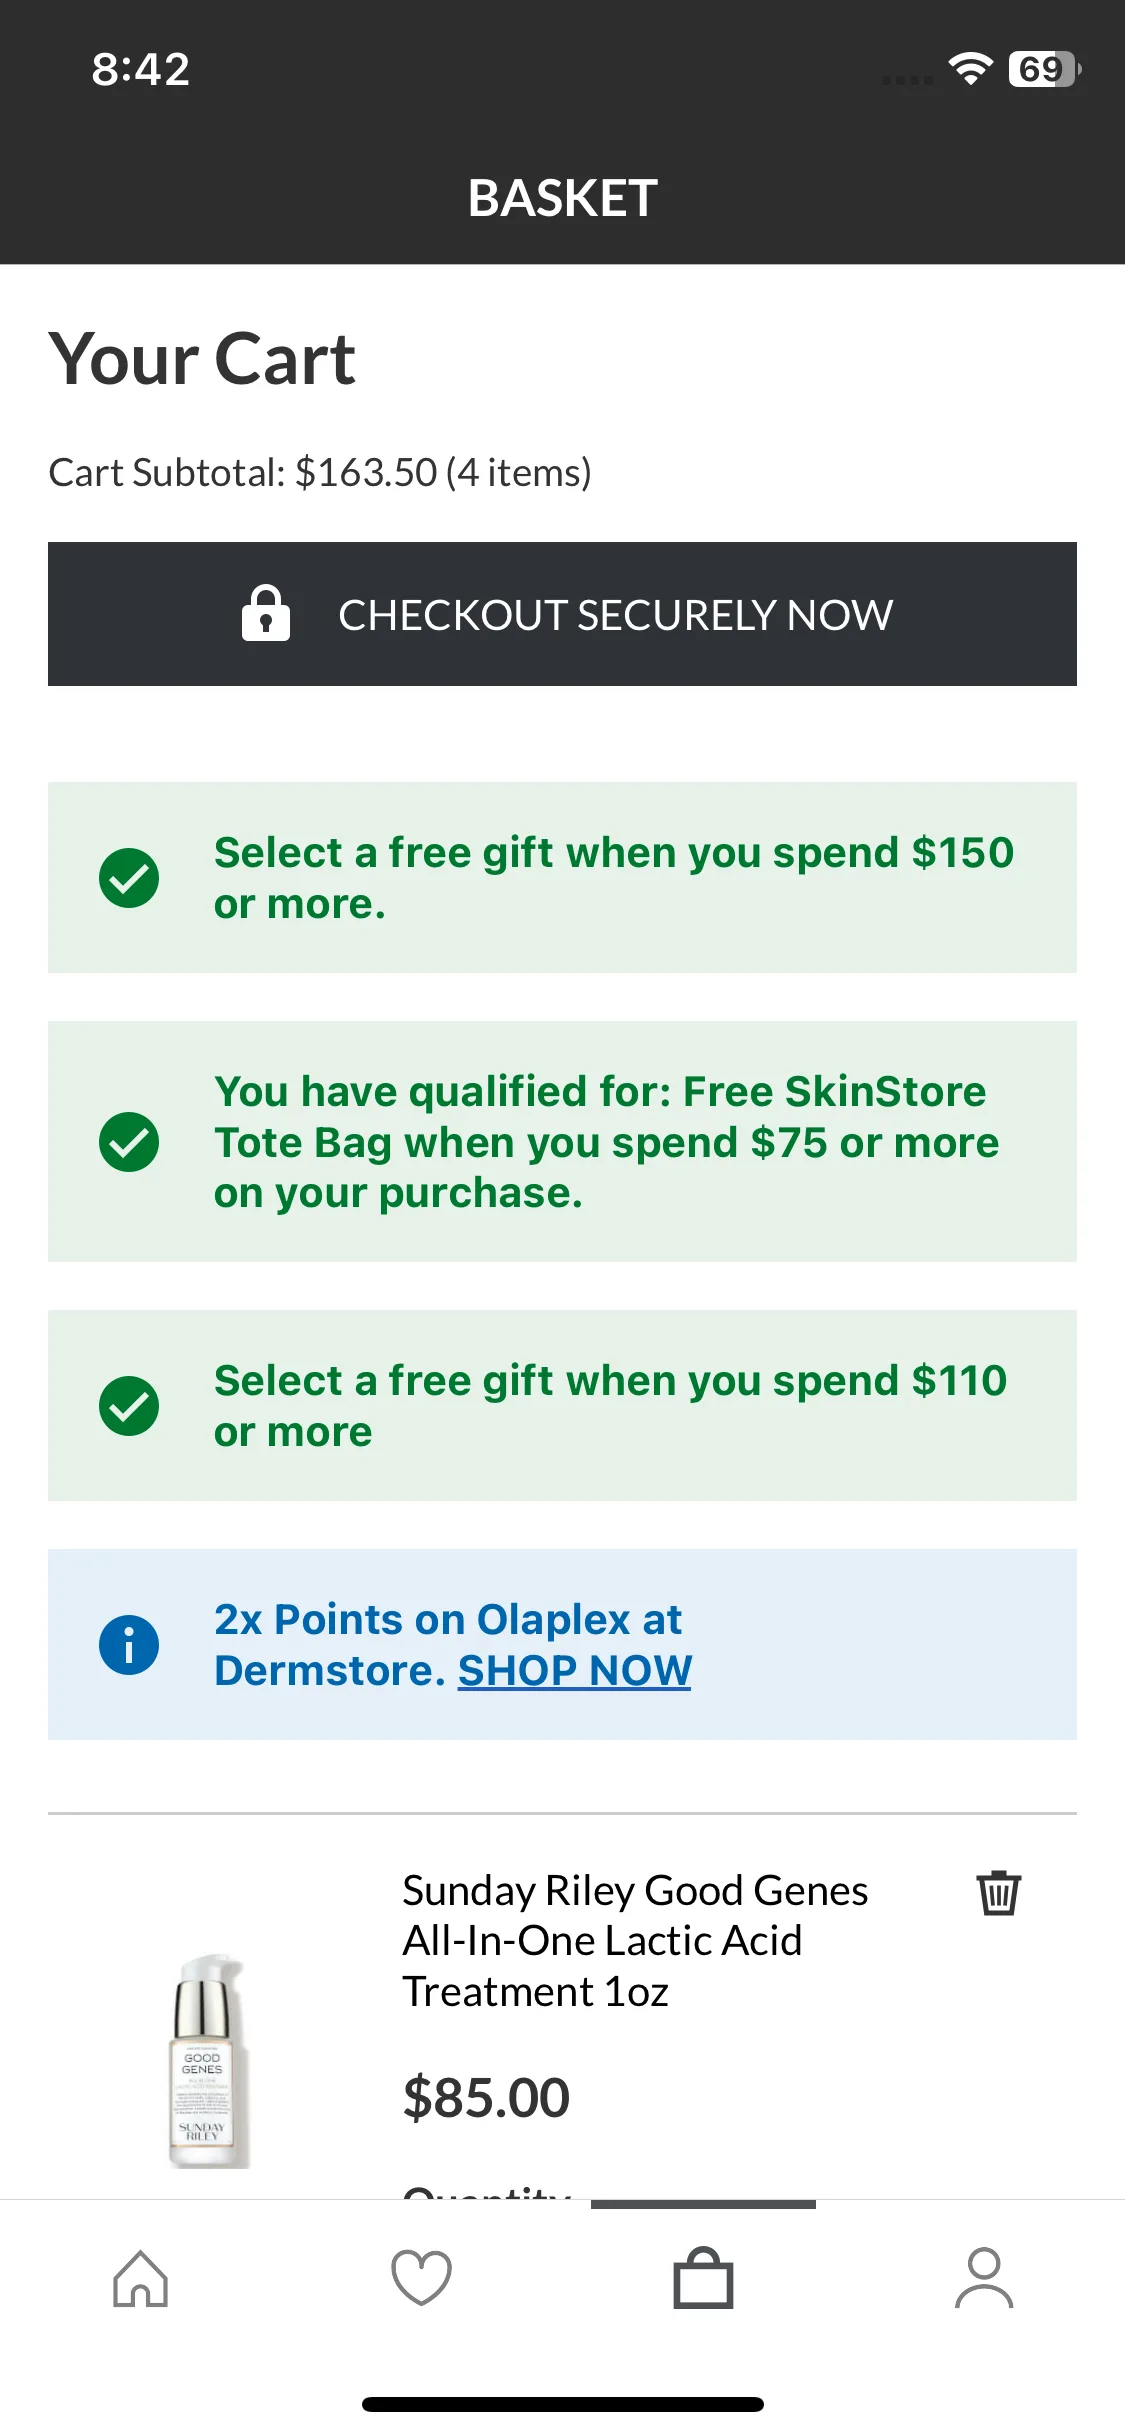Open the wishlist heart icon
The width and height of the screenshot is (1125, 2436).
coord(422,2278)
